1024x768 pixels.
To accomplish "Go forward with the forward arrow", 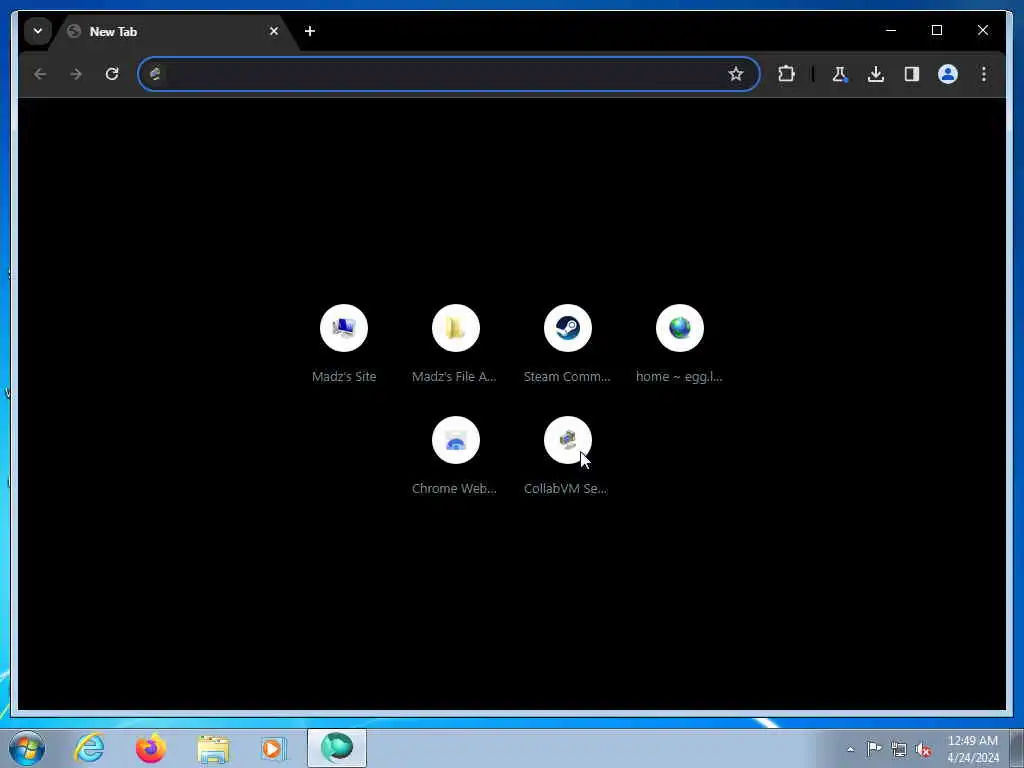I will [76, 74].
